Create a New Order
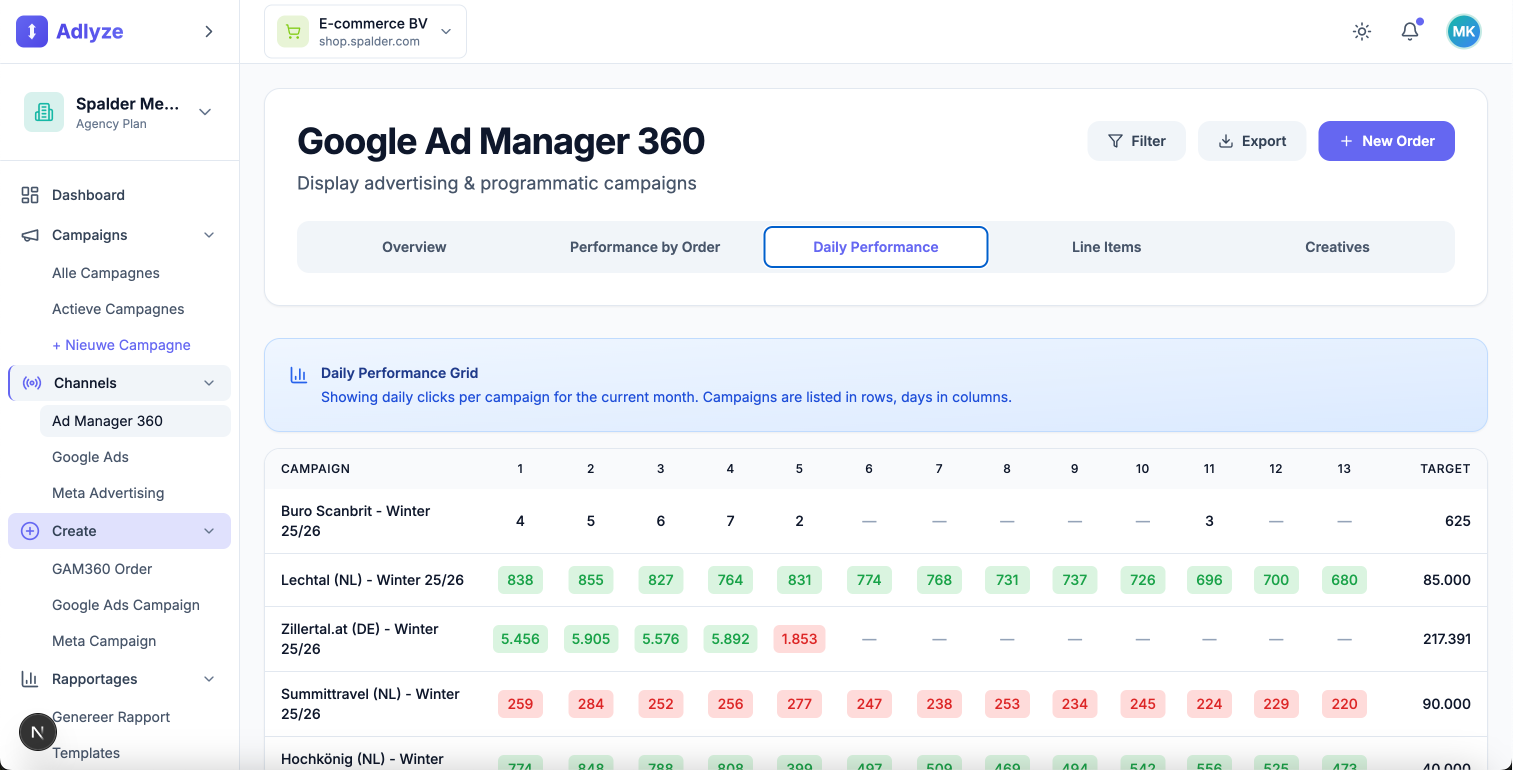The width and height of the screenshot is (1513, 770). [1386, 140]
